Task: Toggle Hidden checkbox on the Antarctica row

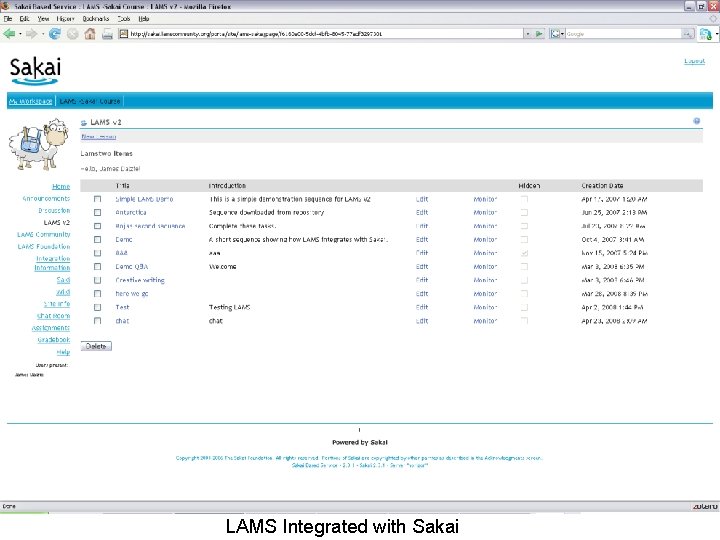Action: [x=524, y=213]
